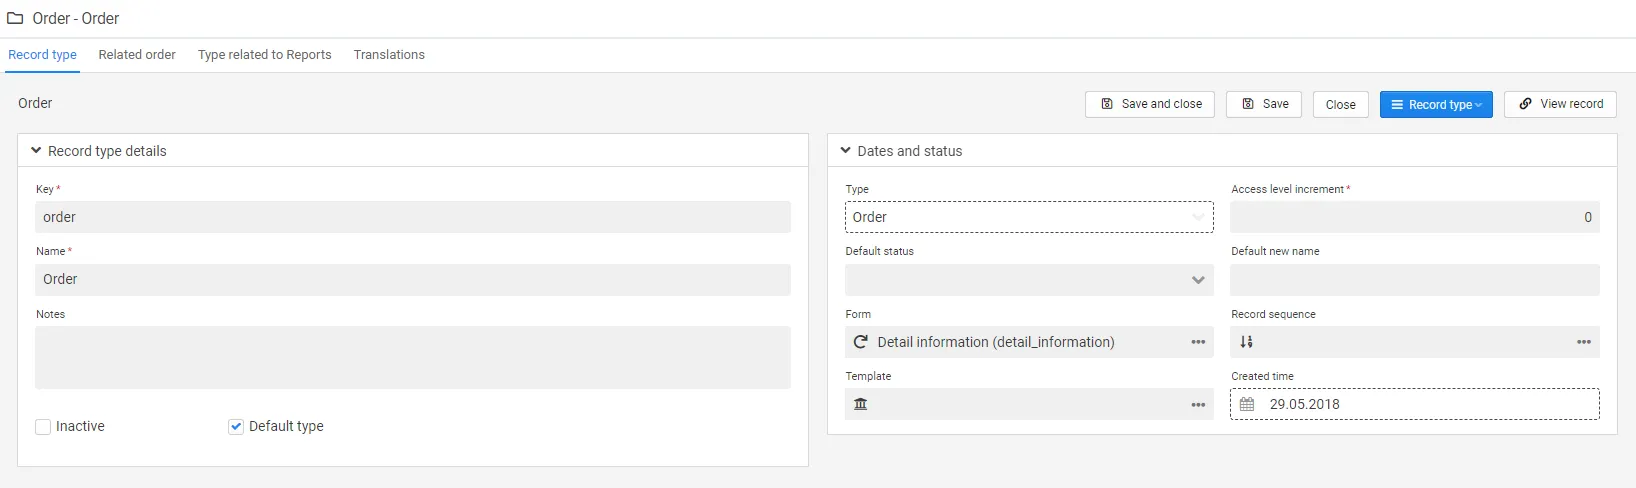Open the Record sequence ellipsis menu
The height and width of the screenshot is (488, 1636).
[1584, 342]
